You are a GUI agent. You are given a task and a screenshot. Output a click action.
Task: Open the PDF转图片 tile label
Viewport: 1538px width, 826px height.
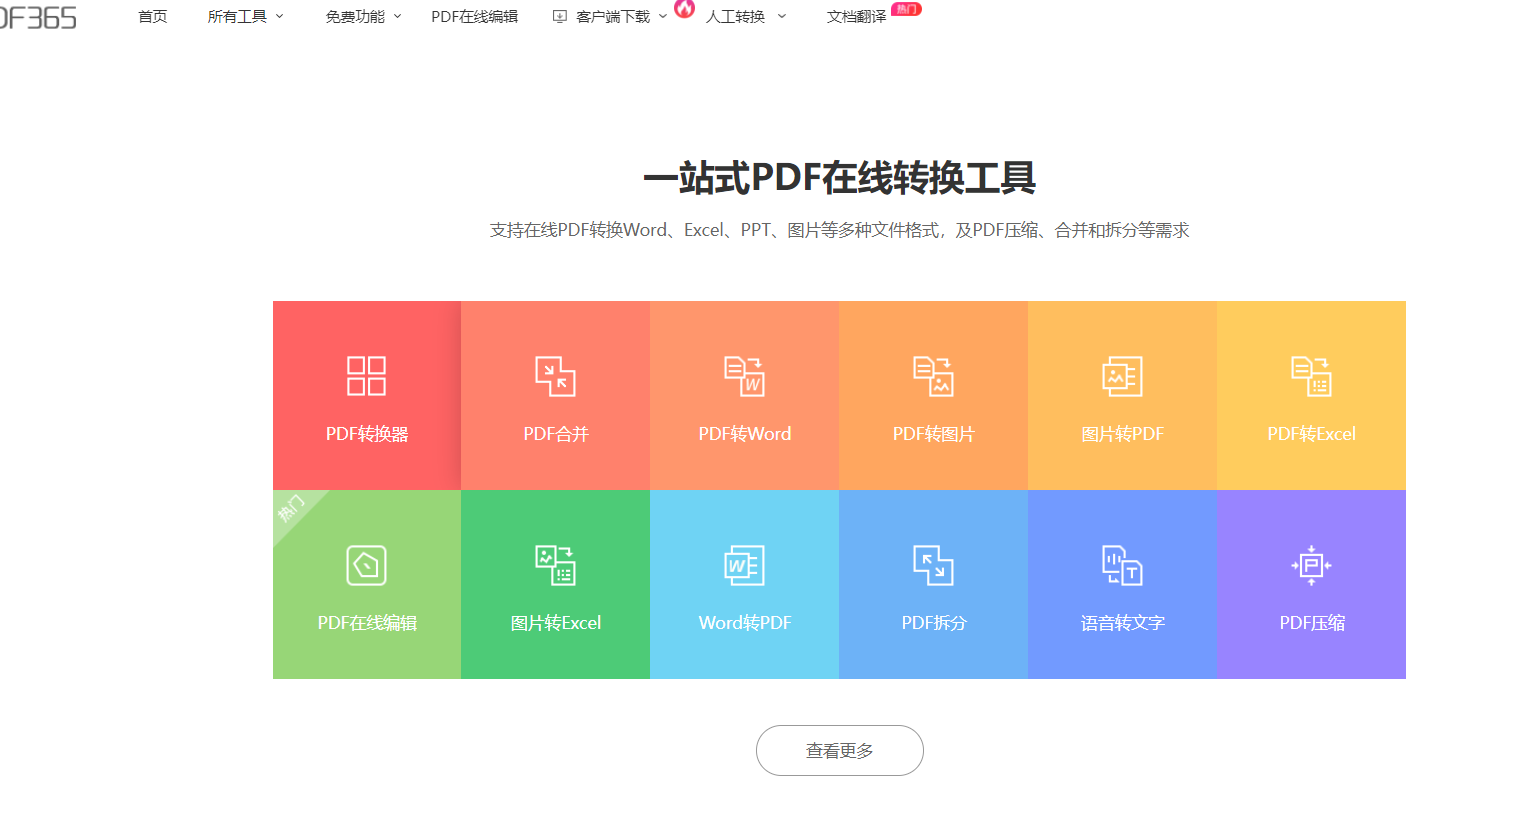pyautogui.click(x=933, y=434)
